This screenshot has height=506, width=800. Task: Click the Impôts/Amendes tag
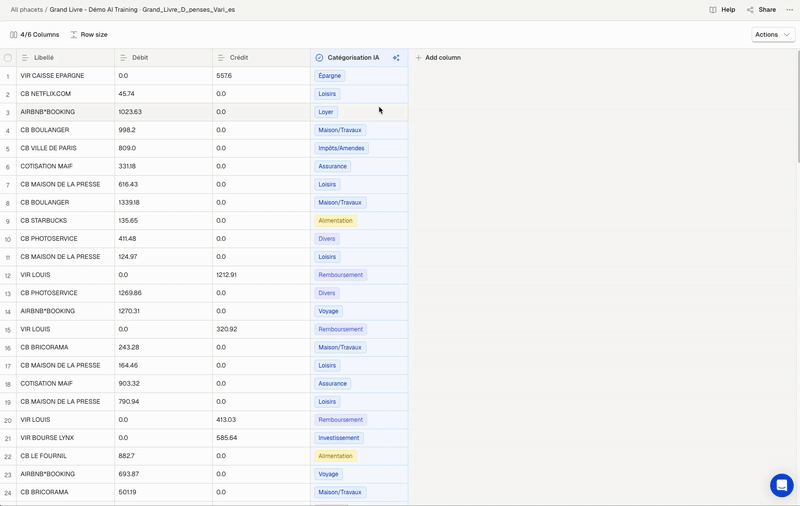coord(341,148)
